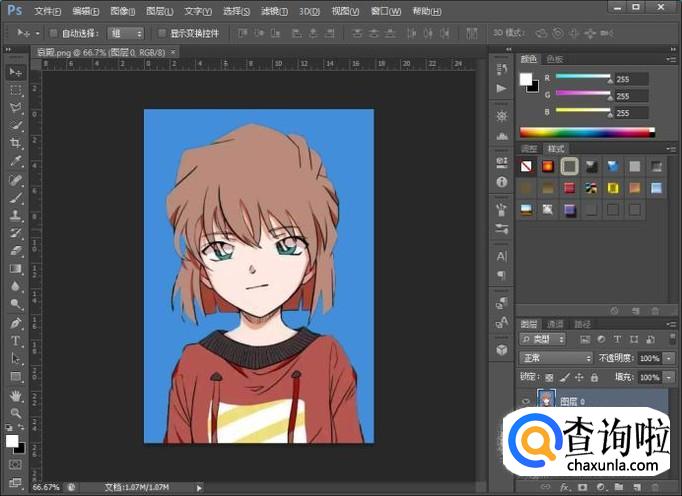The height and width of the screenshot is (496, 682).
Task: Hide 图层 0 using eye icon
Action: pyautogui.click(x=526, y=399)
